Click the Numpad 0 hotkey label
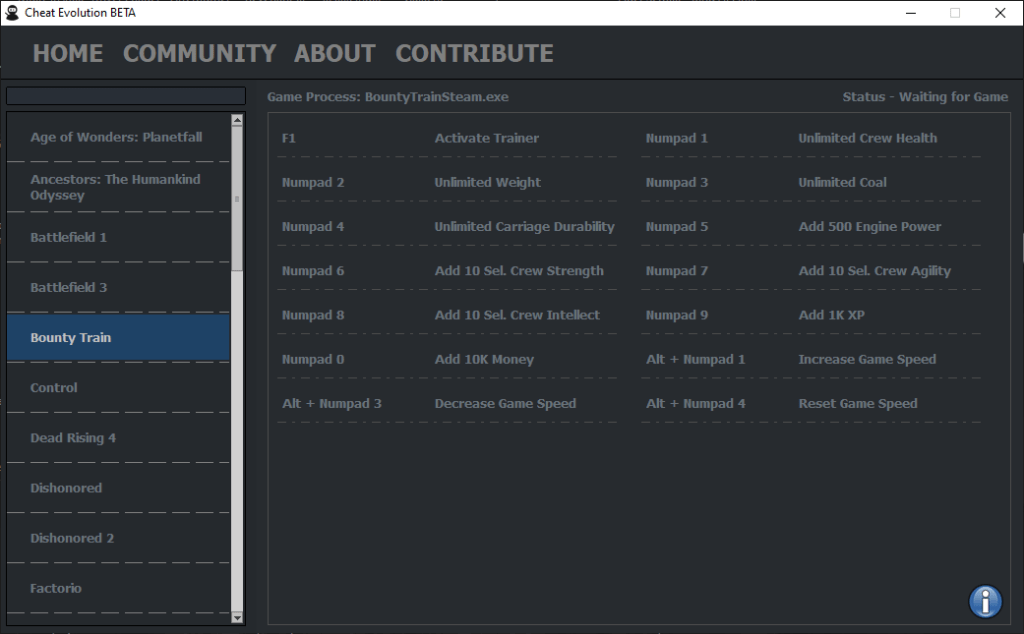1024x634 pixels. point(313,359)
